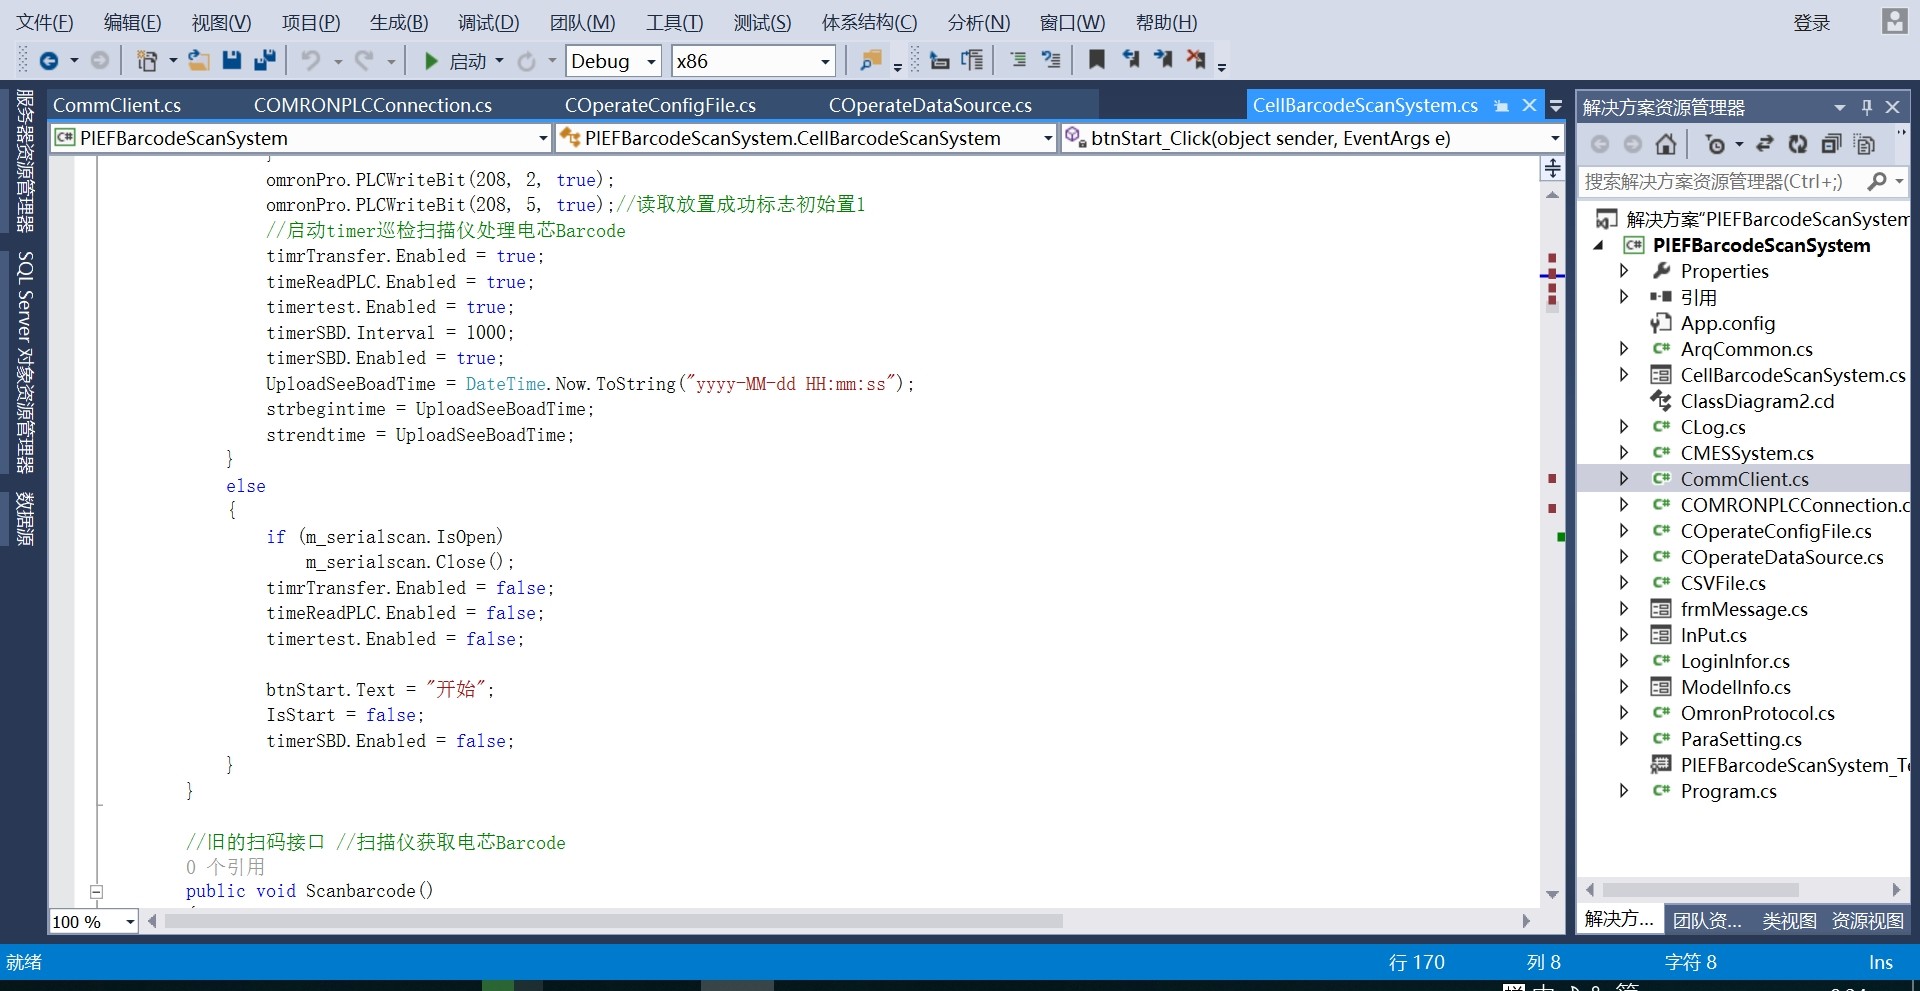Click the Save All toolbar icon
Viewport: 1920px width, 991px height.
point(265,61)
